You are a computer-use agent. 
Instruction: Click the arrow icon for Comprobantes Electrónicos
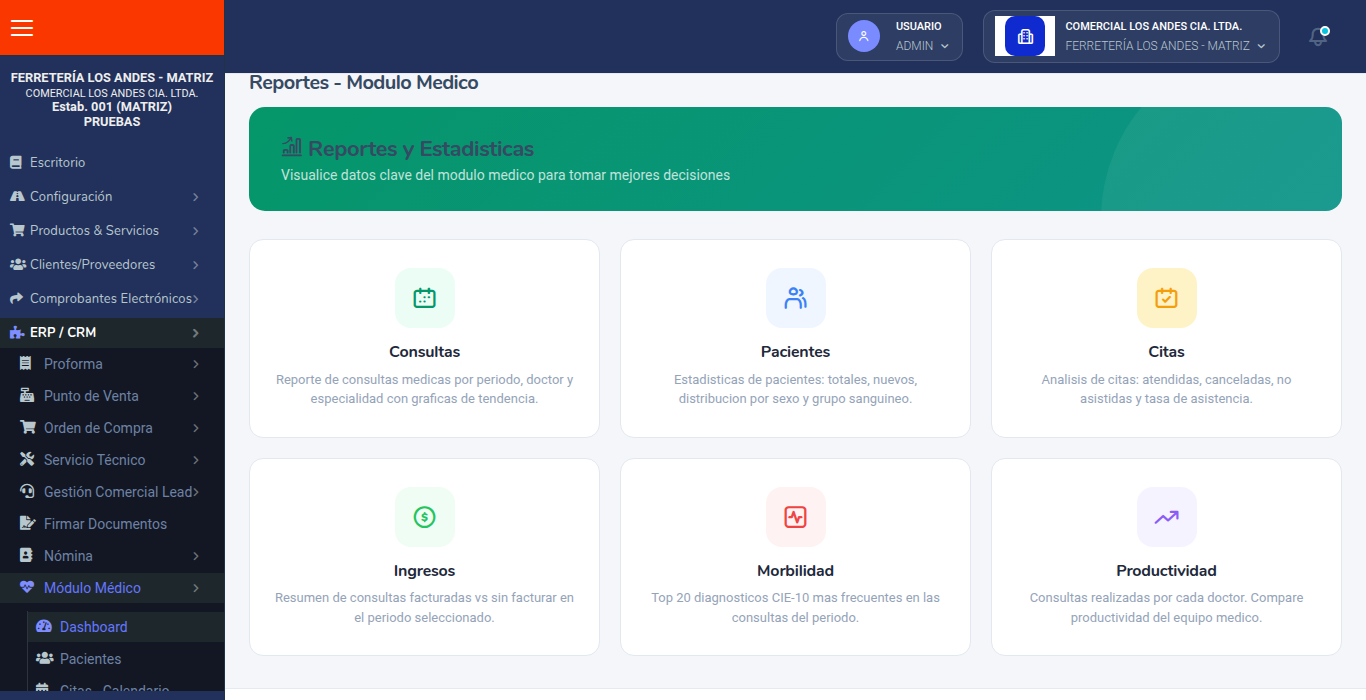click(17, 298)
